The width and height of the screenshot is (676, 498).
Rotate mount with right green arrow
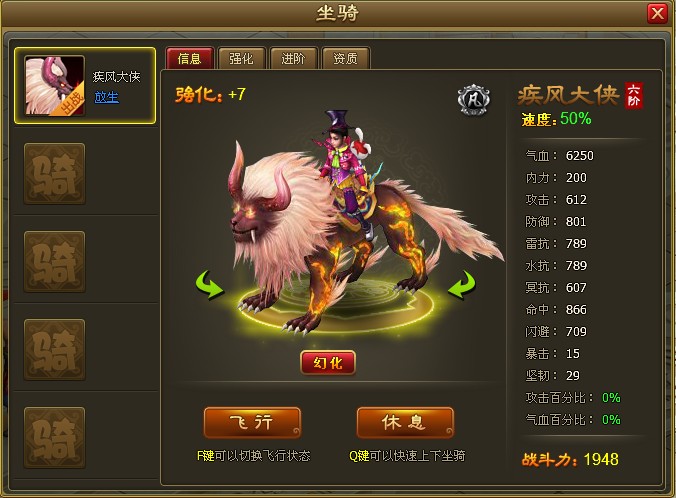(462, 285)
